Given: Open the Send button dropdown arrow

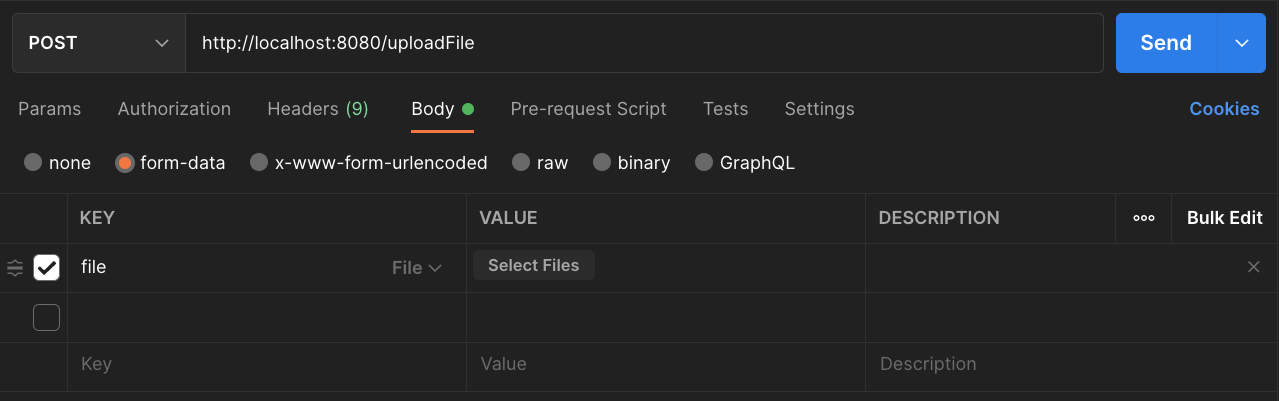Looking at the screenshot, I should (x=1242, y=43).
